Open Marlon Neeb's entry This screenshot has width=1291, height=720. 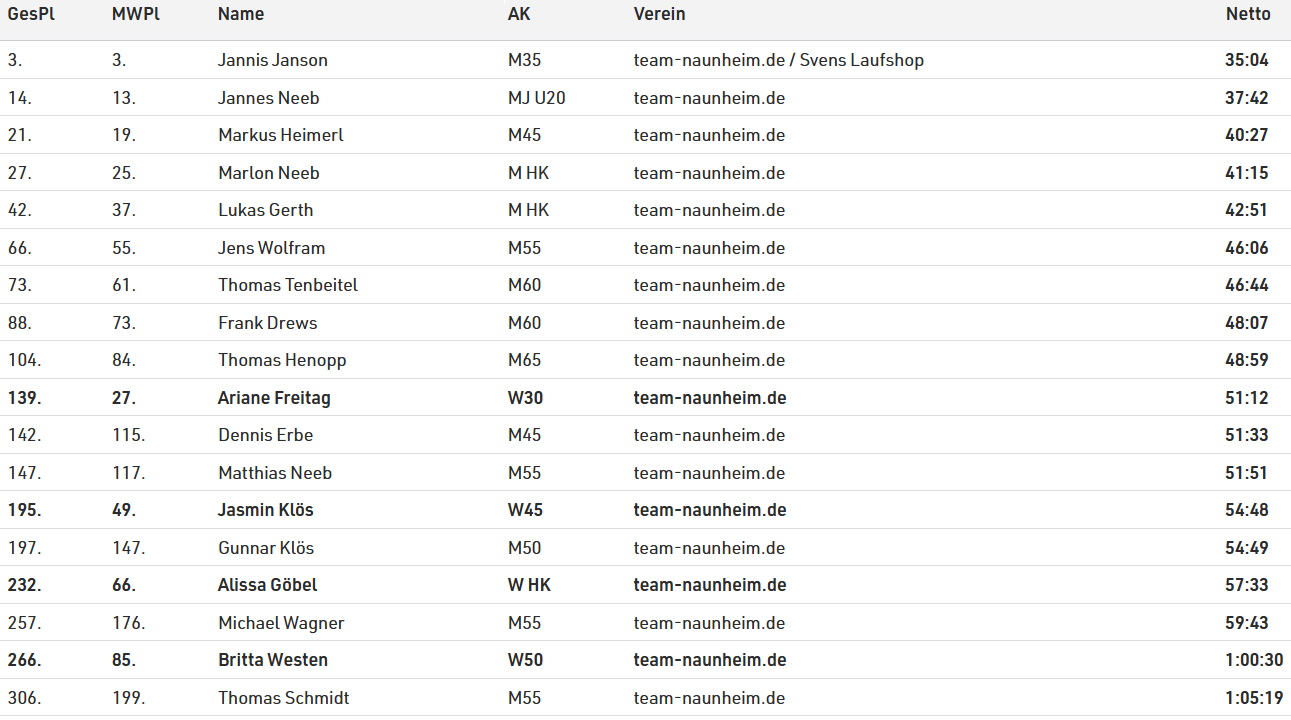tap(269, 173)
